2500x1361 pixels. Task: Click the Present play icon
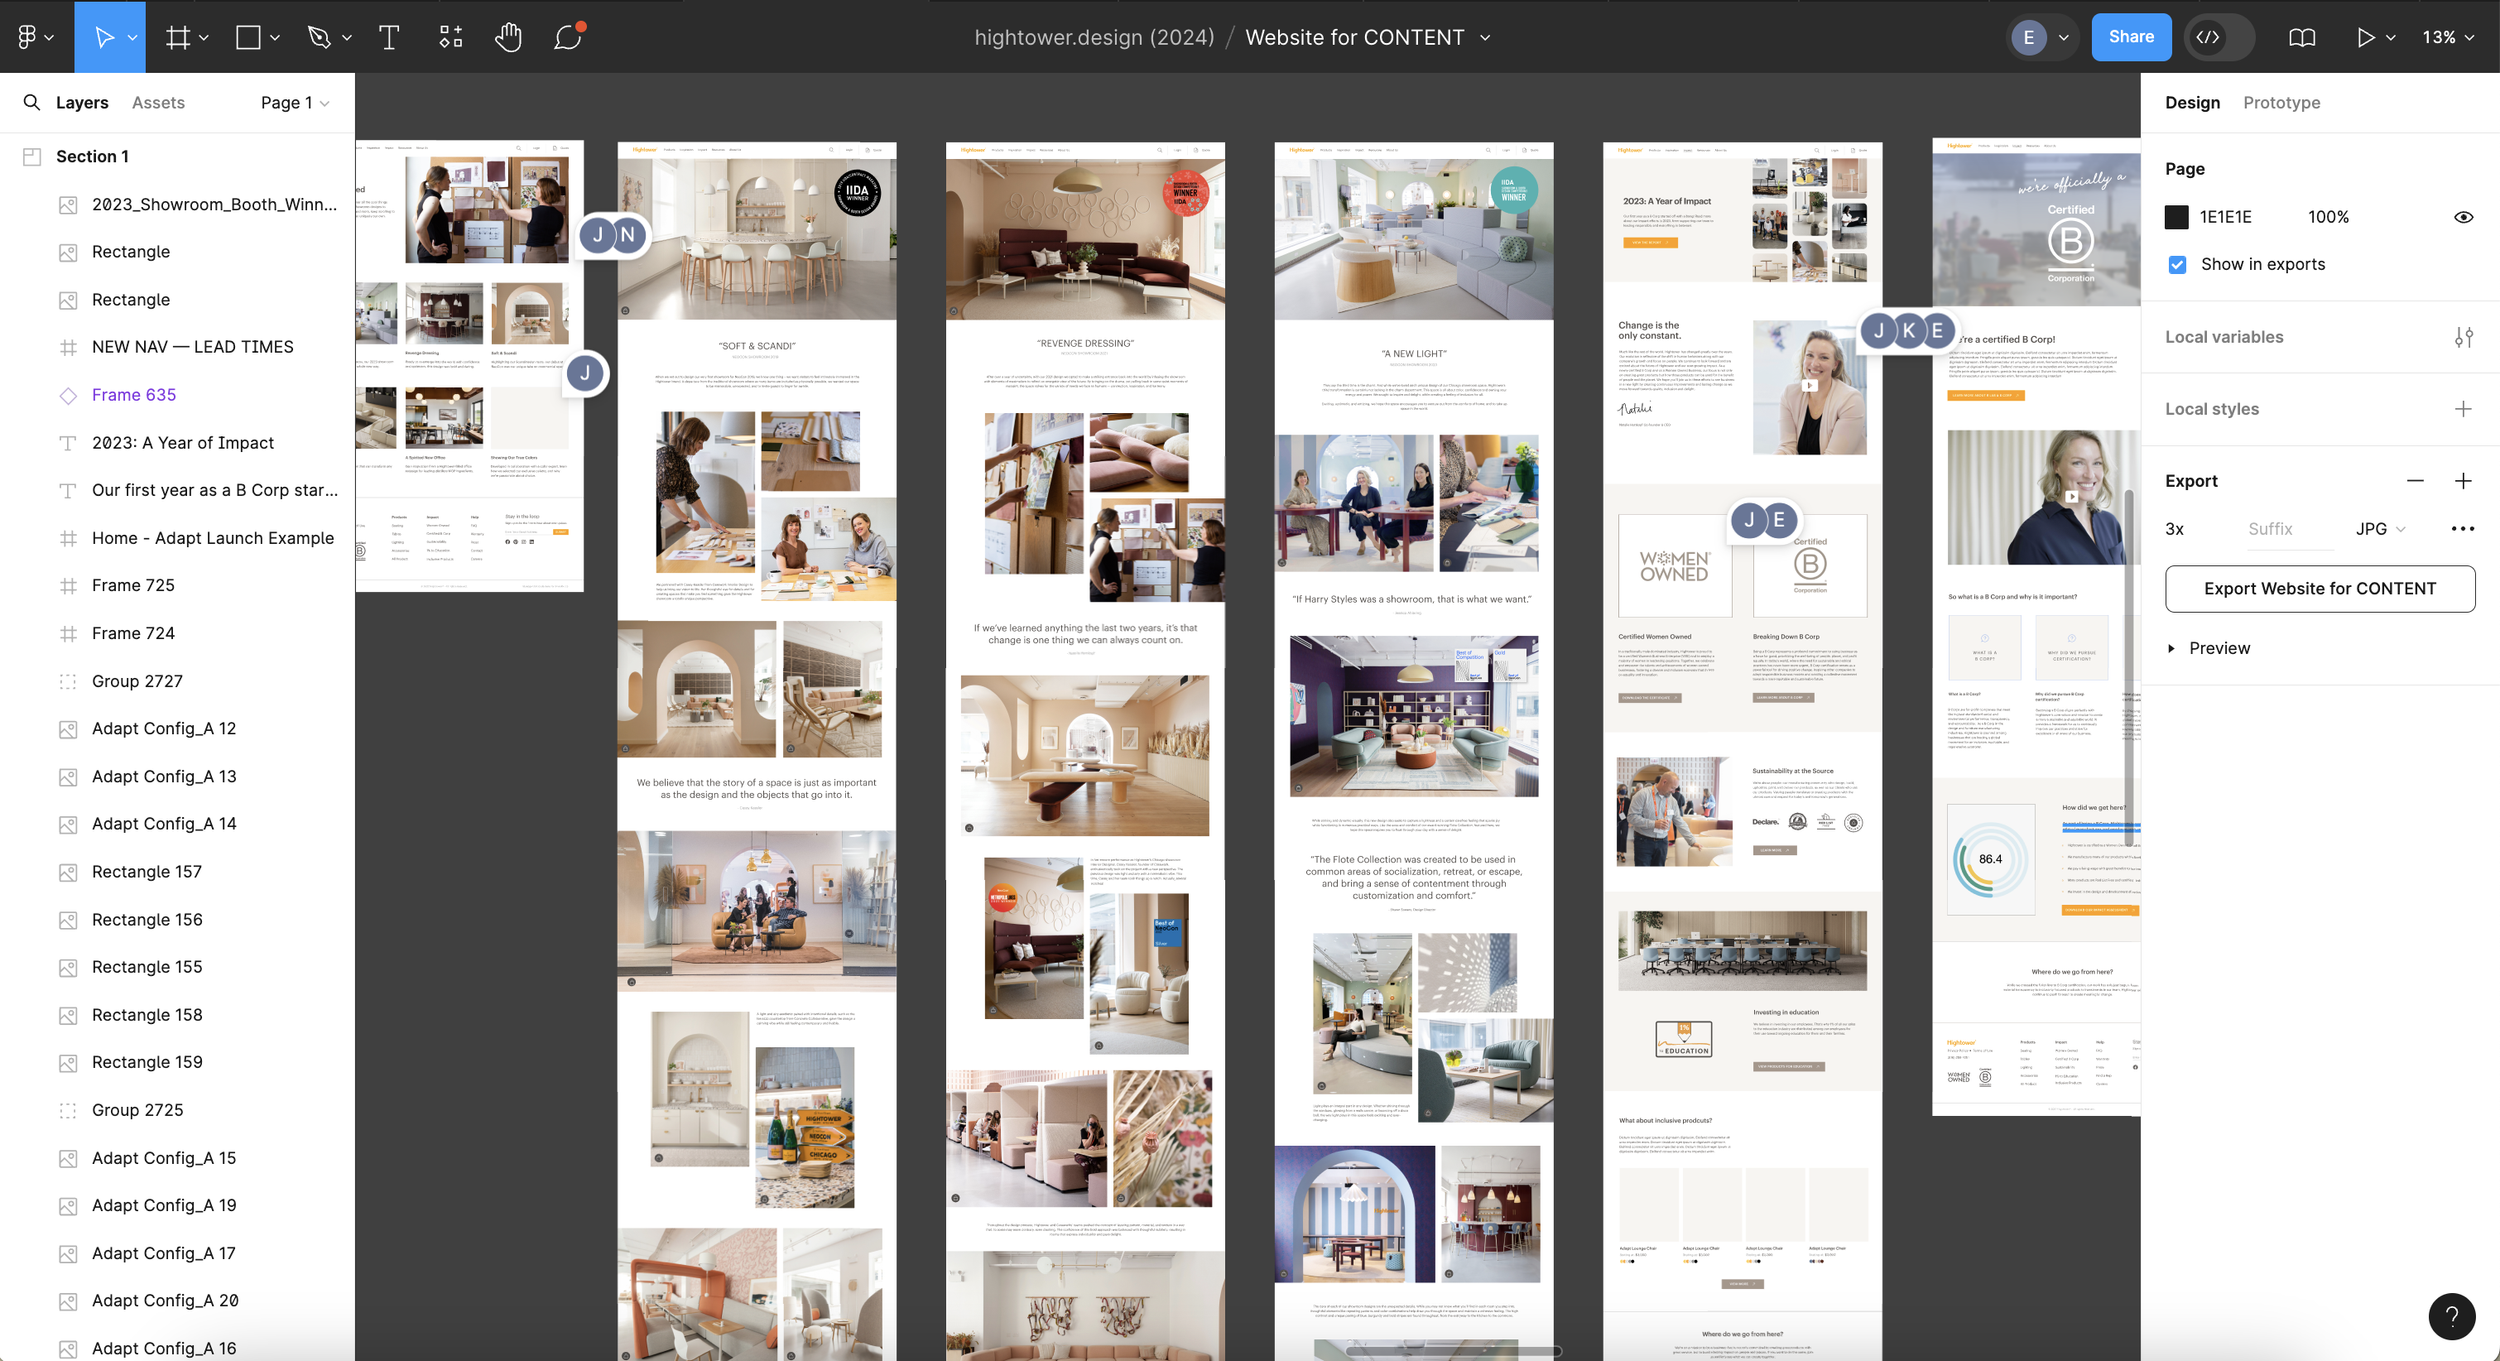coord(2365,37)
